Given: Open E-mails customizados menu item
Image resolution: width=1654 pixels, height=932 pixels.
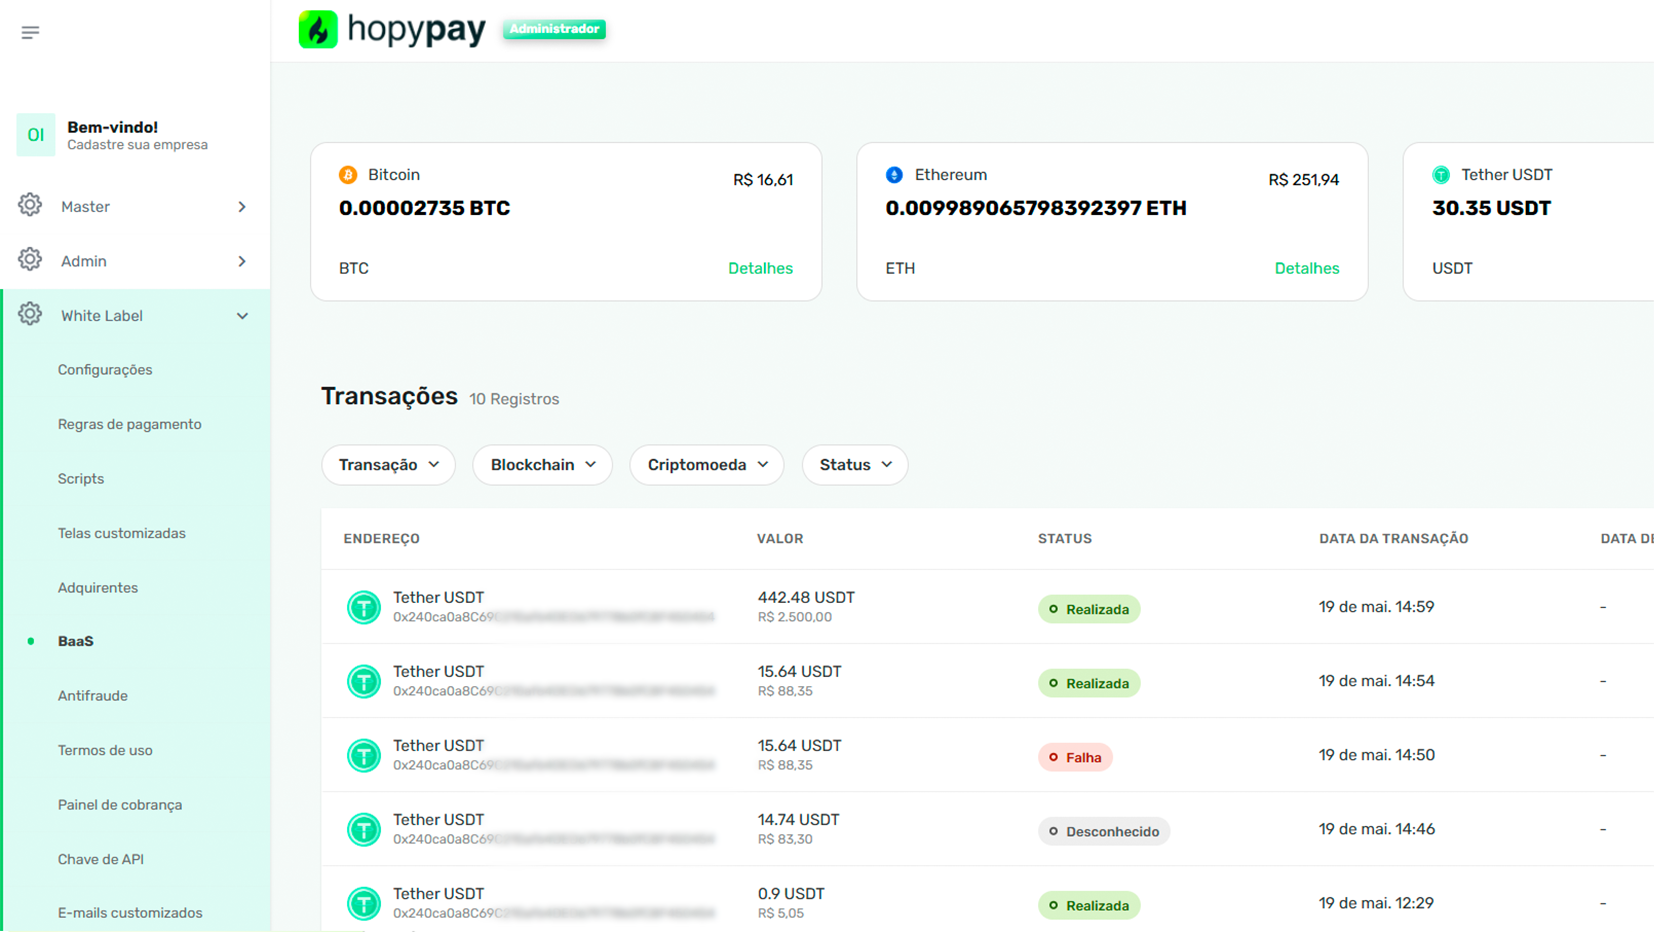Looking at the screenshot, I should 130,913.
